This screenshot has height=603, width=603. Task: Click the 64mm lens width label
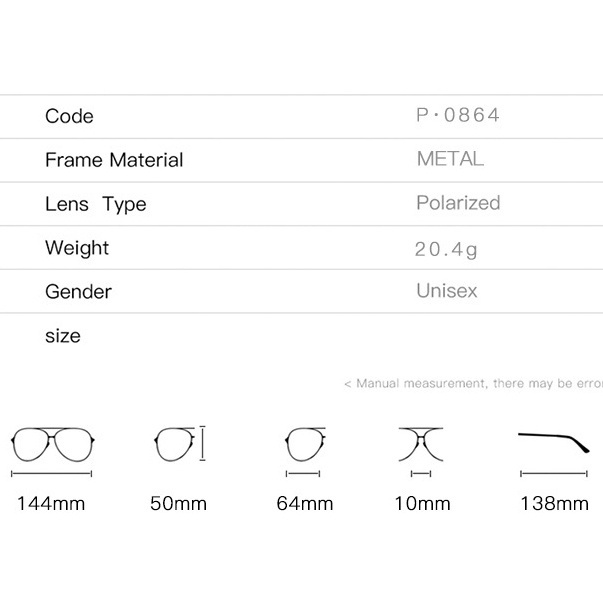[305, 503]
